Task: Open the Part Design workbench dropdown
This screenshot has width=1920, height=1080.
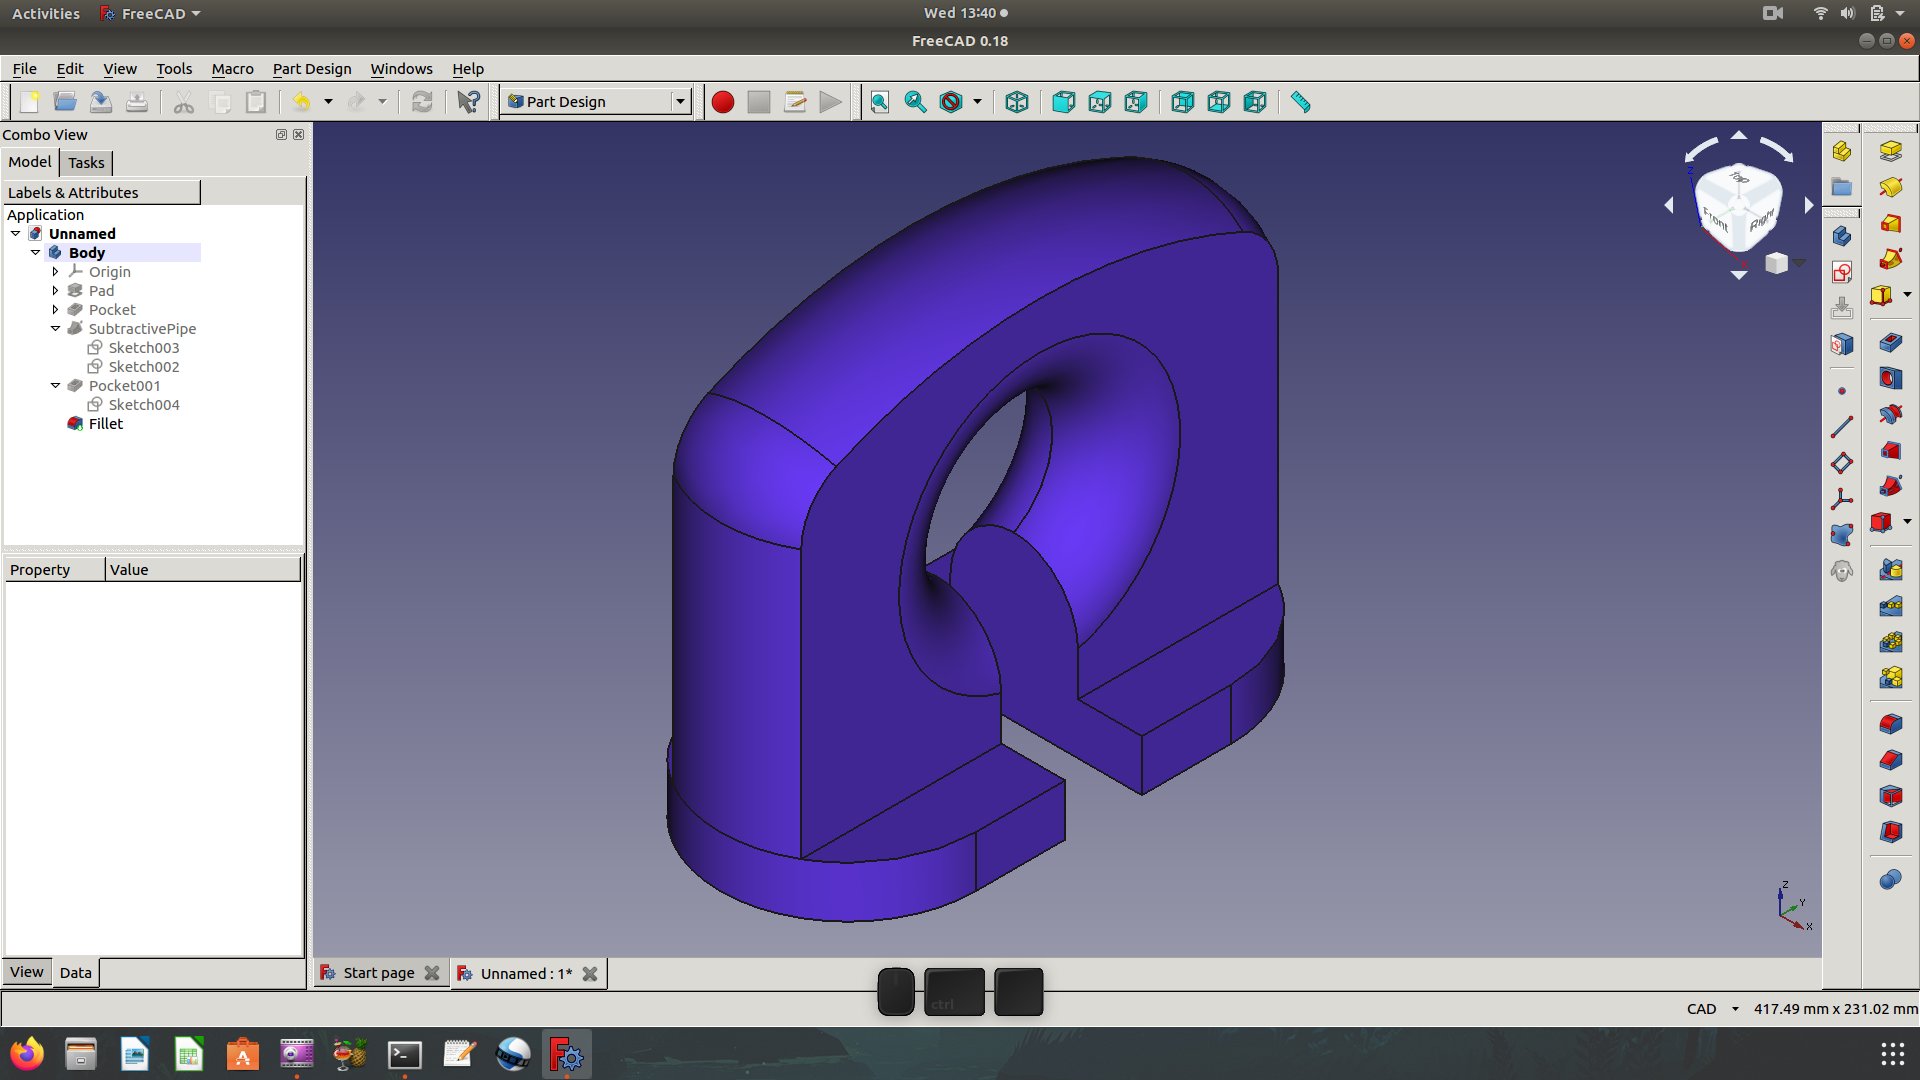Action: click(679, 102)
